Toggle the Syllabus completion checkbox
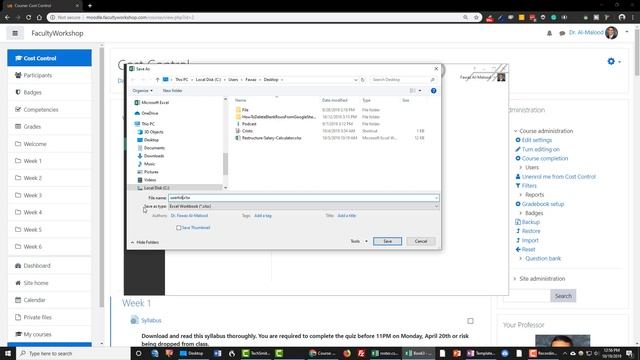This screenshot has height=360, width=640. (x=470, y=321)
